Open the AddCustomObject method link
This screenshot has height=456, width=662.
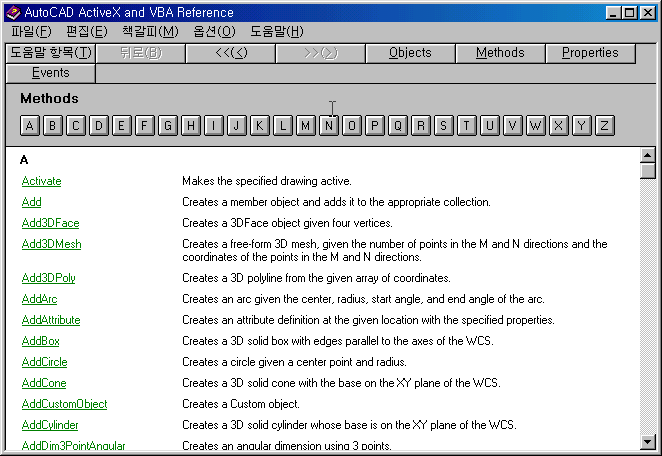[x=65, y=404]
